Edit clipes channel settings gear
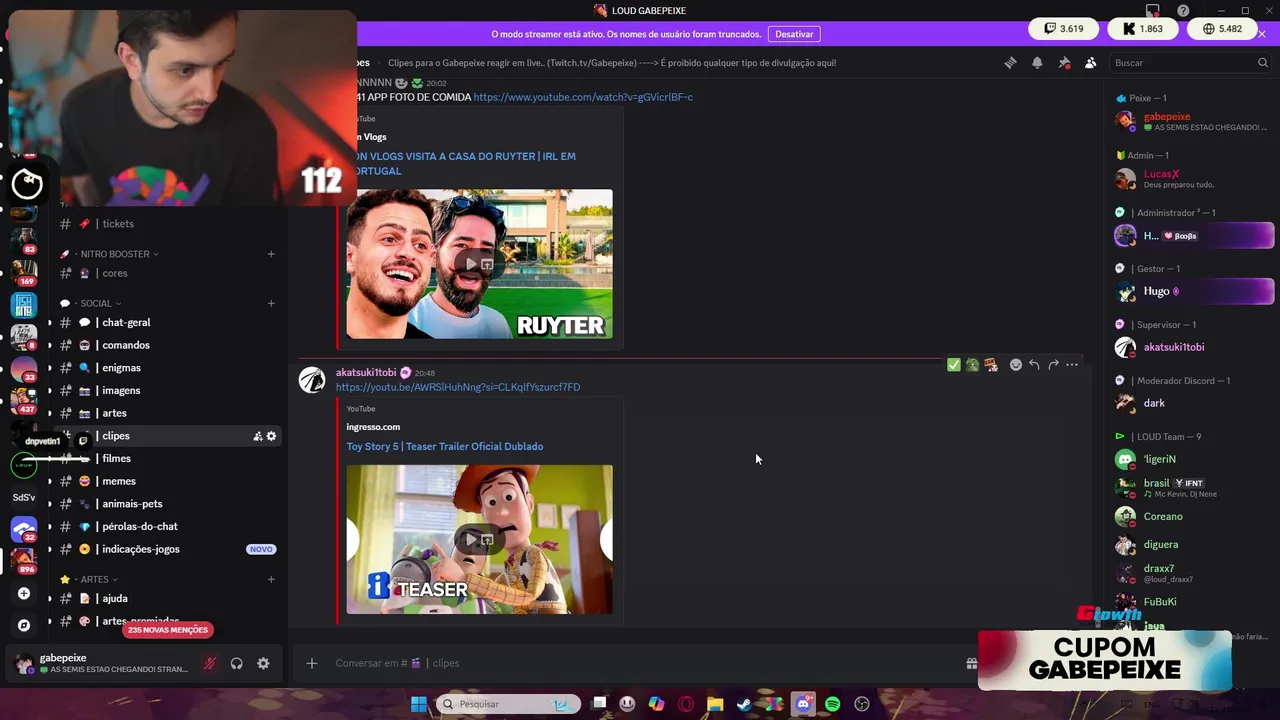Screen dimensions: 1280x720 pyautogui.click(x=271, y=436)
